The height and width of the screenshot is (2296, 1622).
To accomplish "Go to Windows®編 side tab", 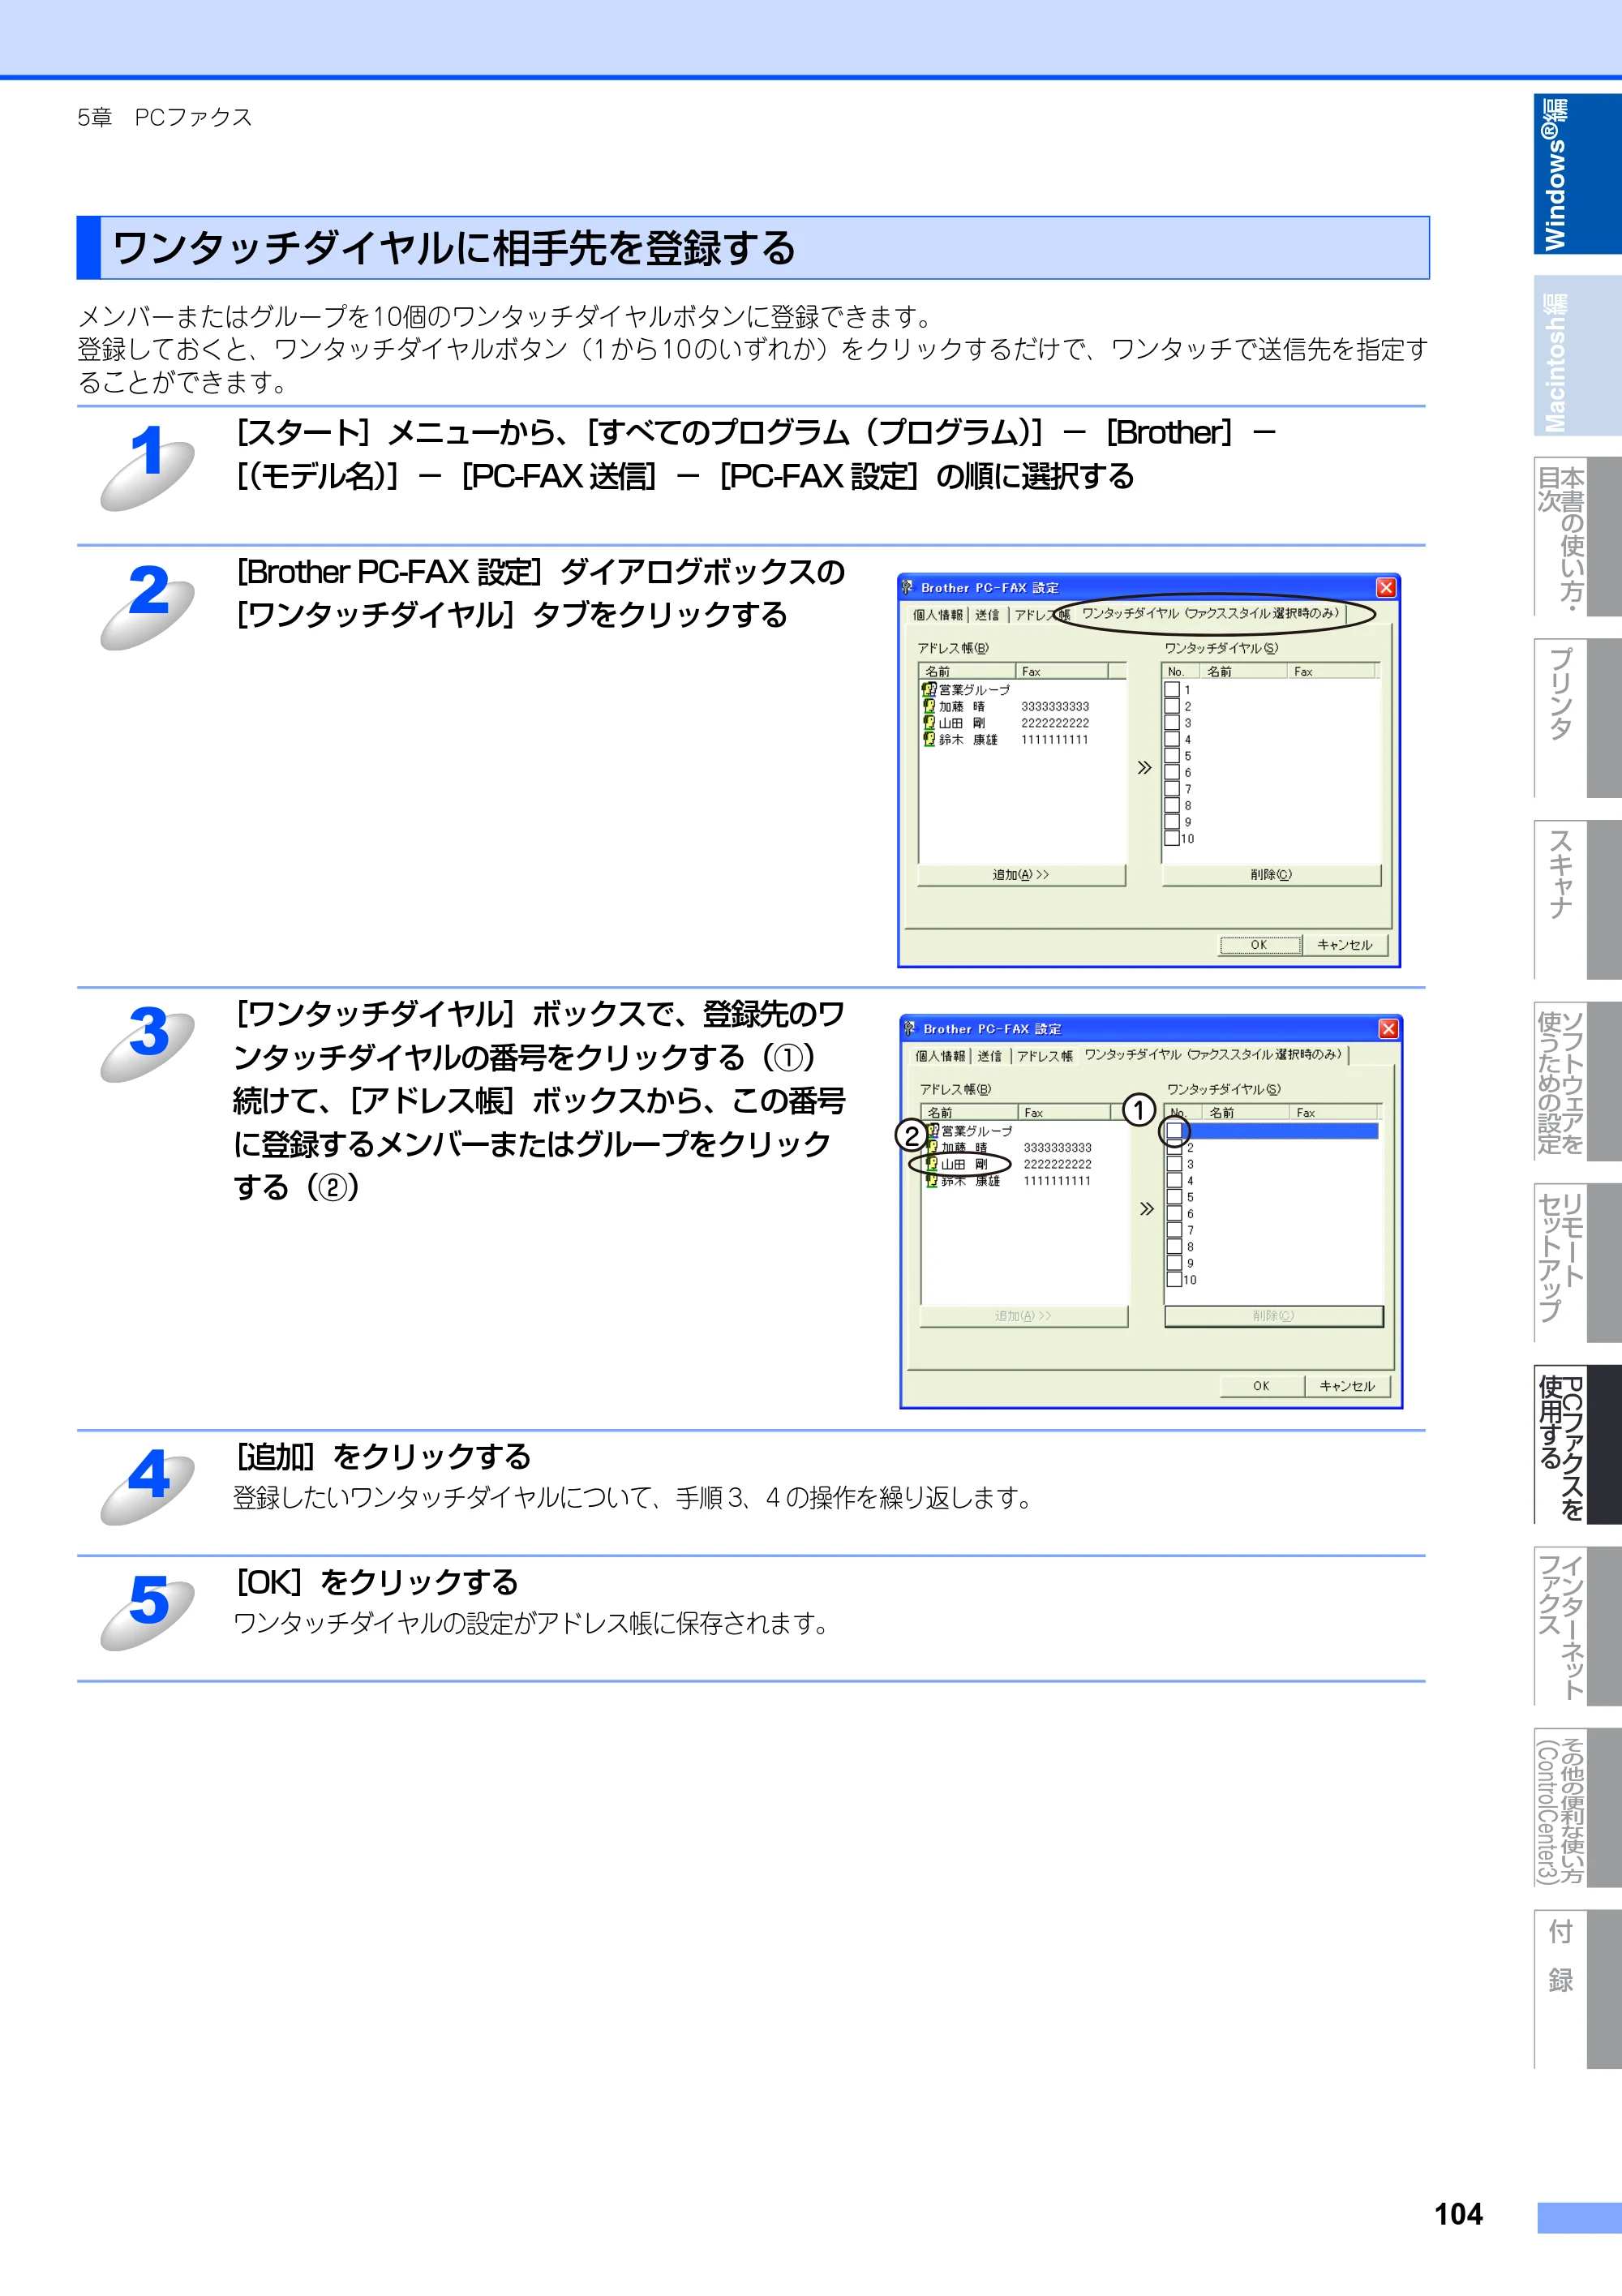I will (1577, 174).
